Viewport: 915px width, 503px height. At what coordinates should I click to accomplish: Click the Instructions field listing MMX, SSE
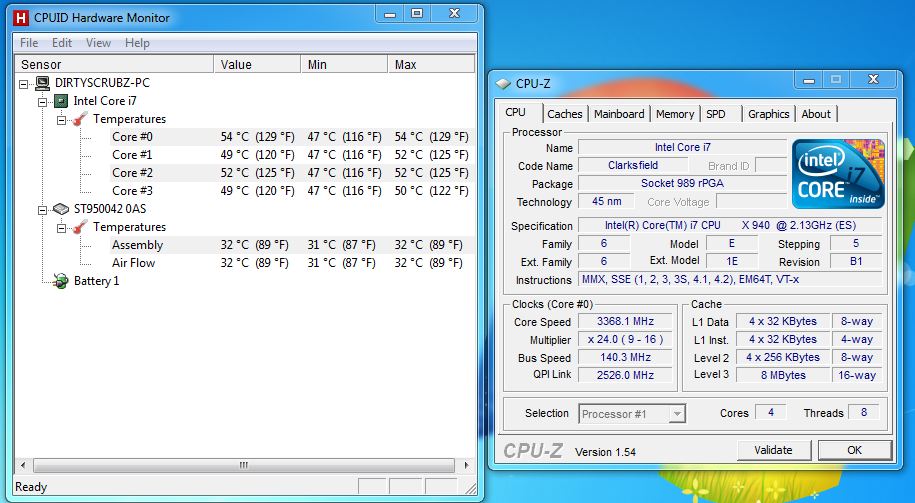(729, 280)
